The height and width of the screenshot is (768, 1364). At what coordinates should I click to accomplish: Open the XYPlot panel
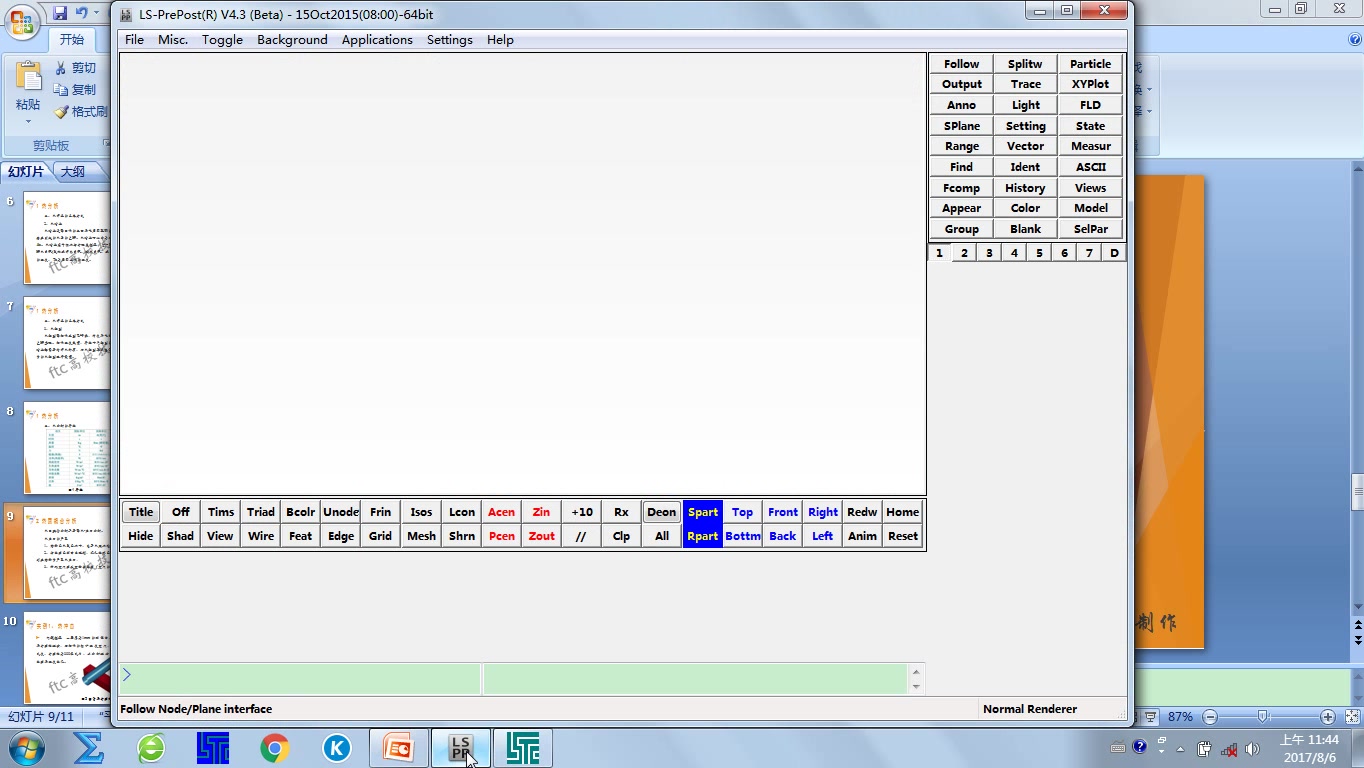[1090, 84]
